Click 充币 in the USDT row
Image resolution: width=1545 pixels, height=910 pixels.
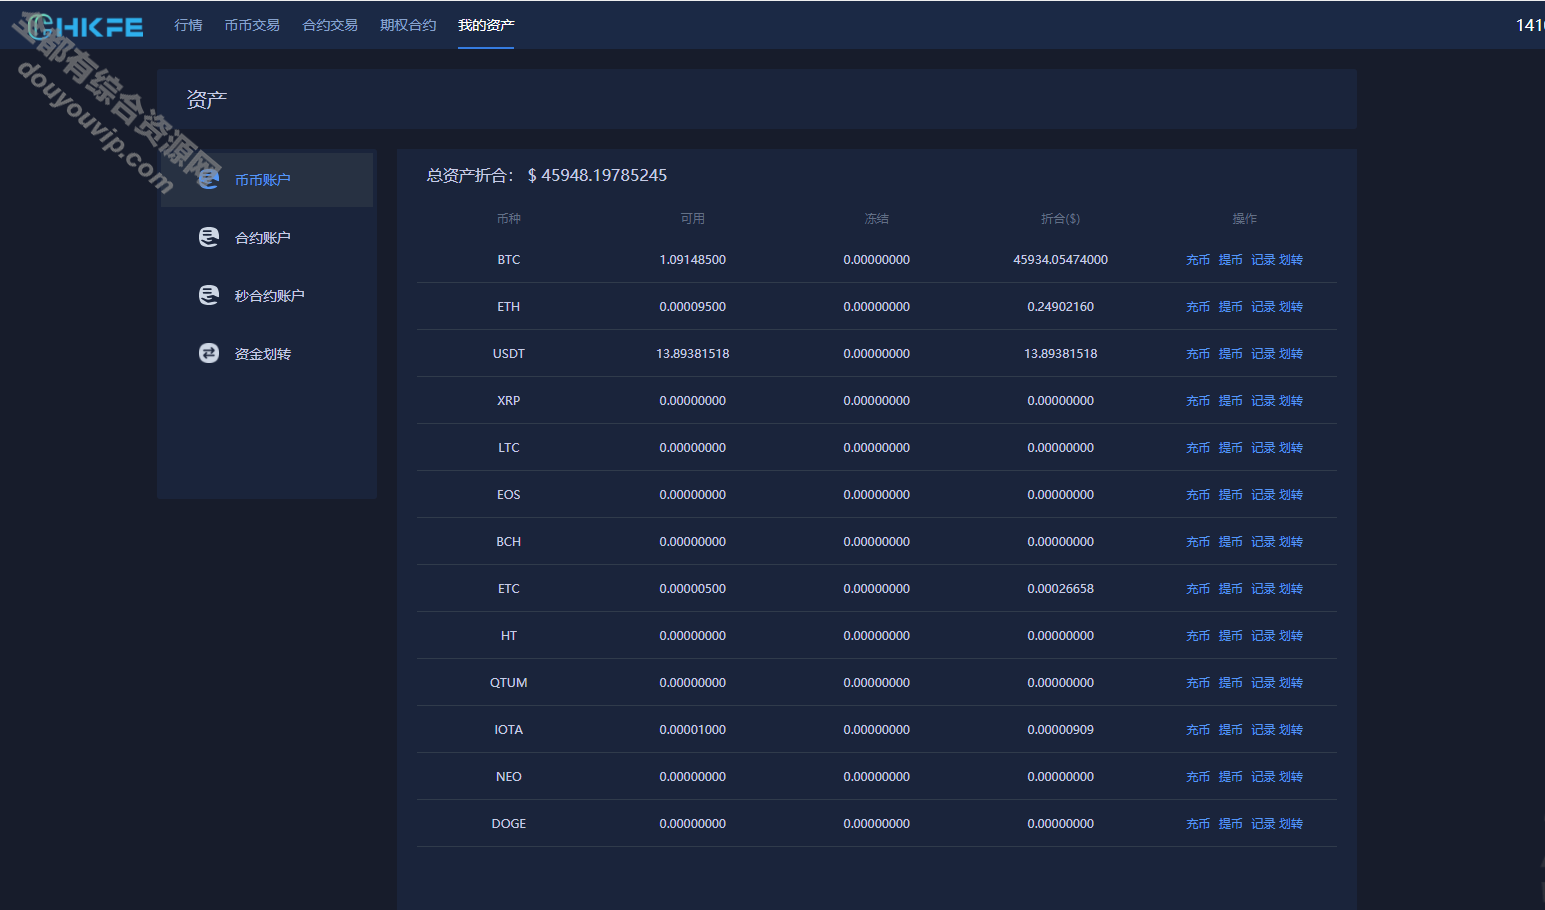[x=1198, y=354]
